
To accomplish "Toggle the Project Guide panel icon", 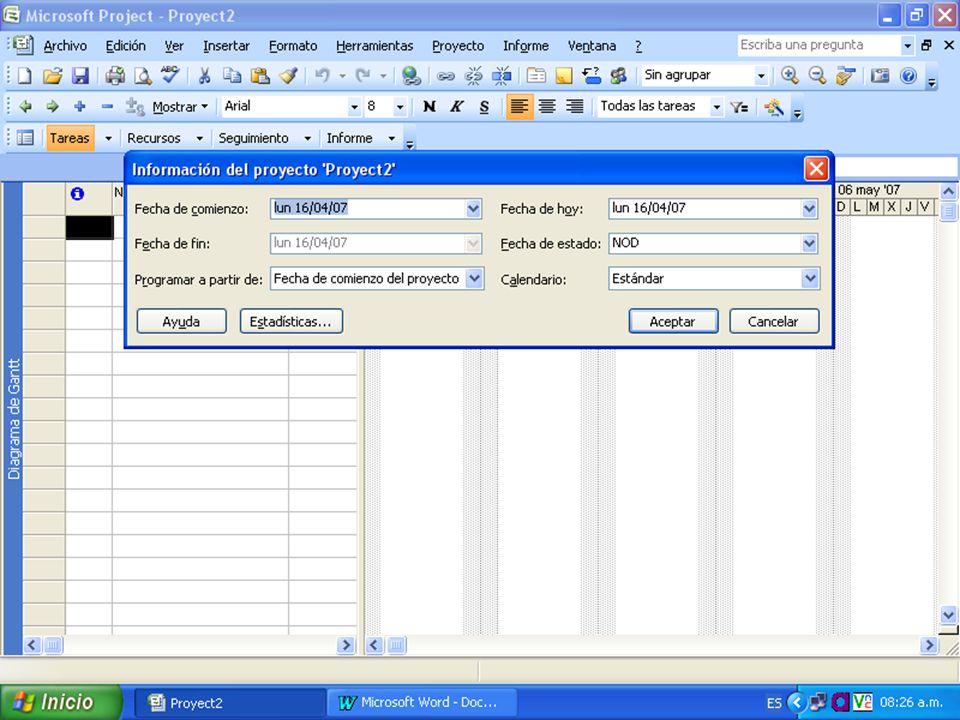I will click(x=25, y=138).
